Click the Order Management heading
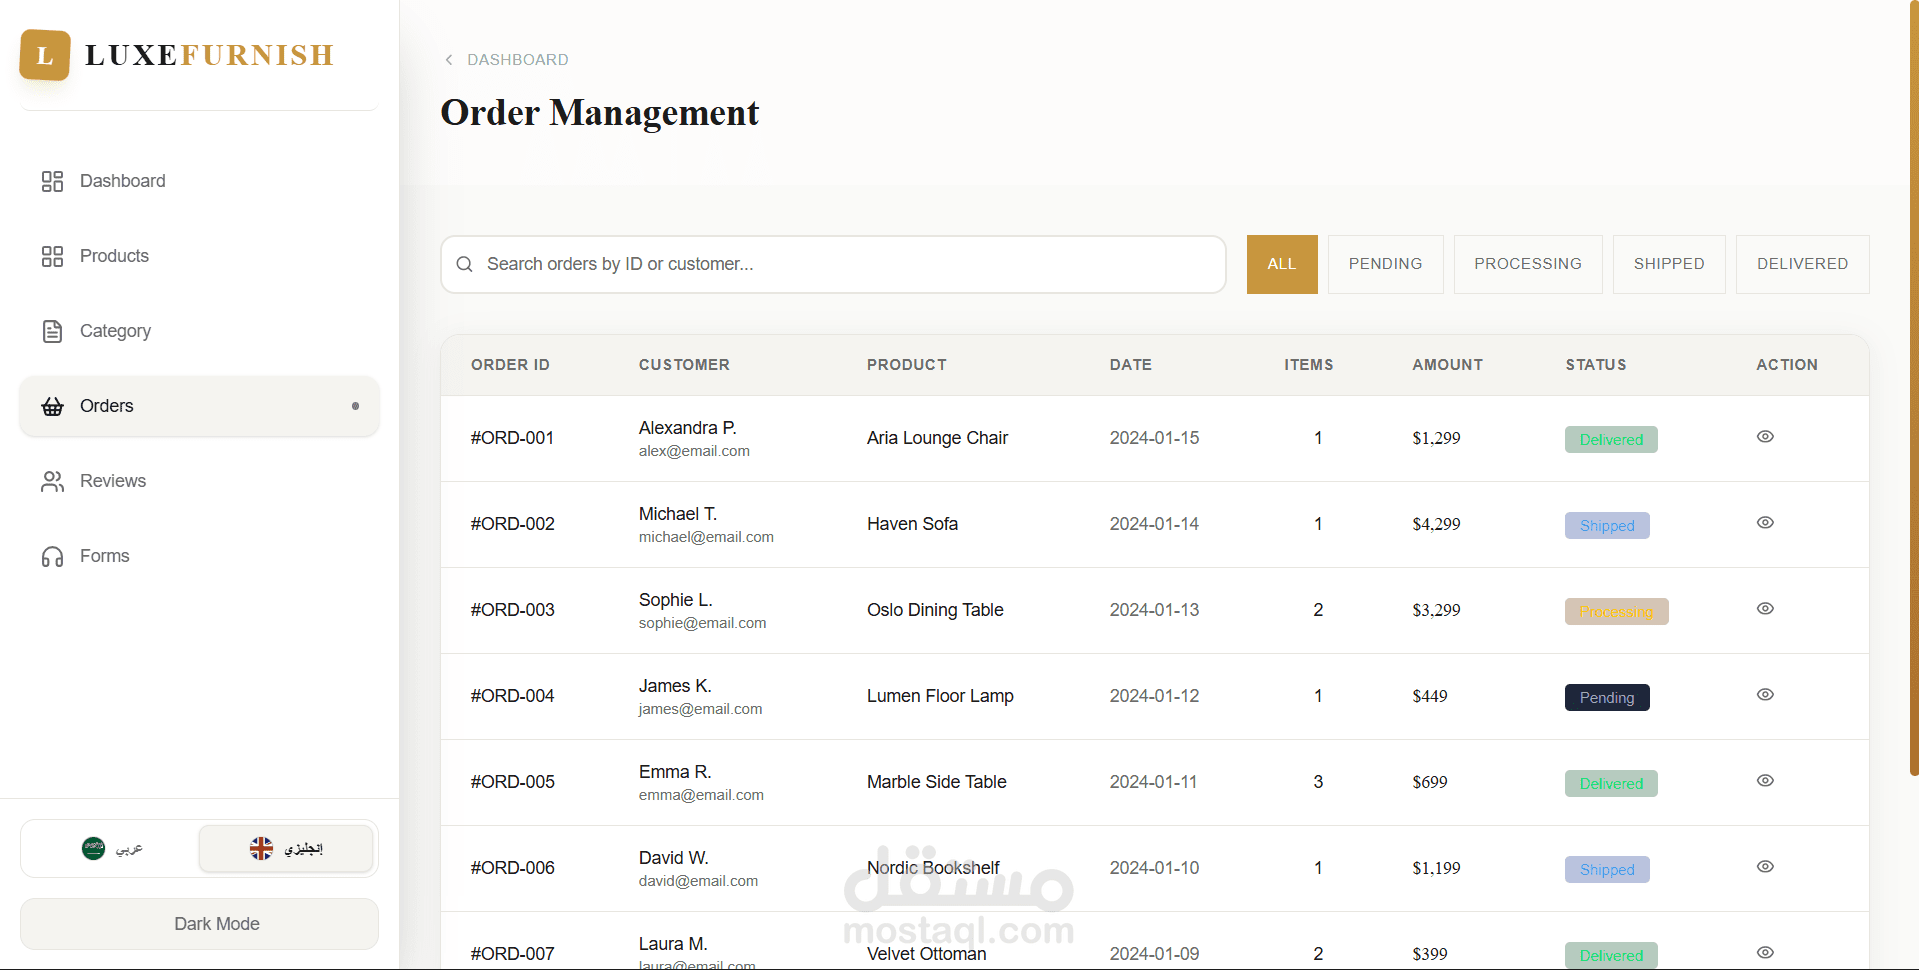The height and width of the screenshot is (970, 1919). click(600, 113)
